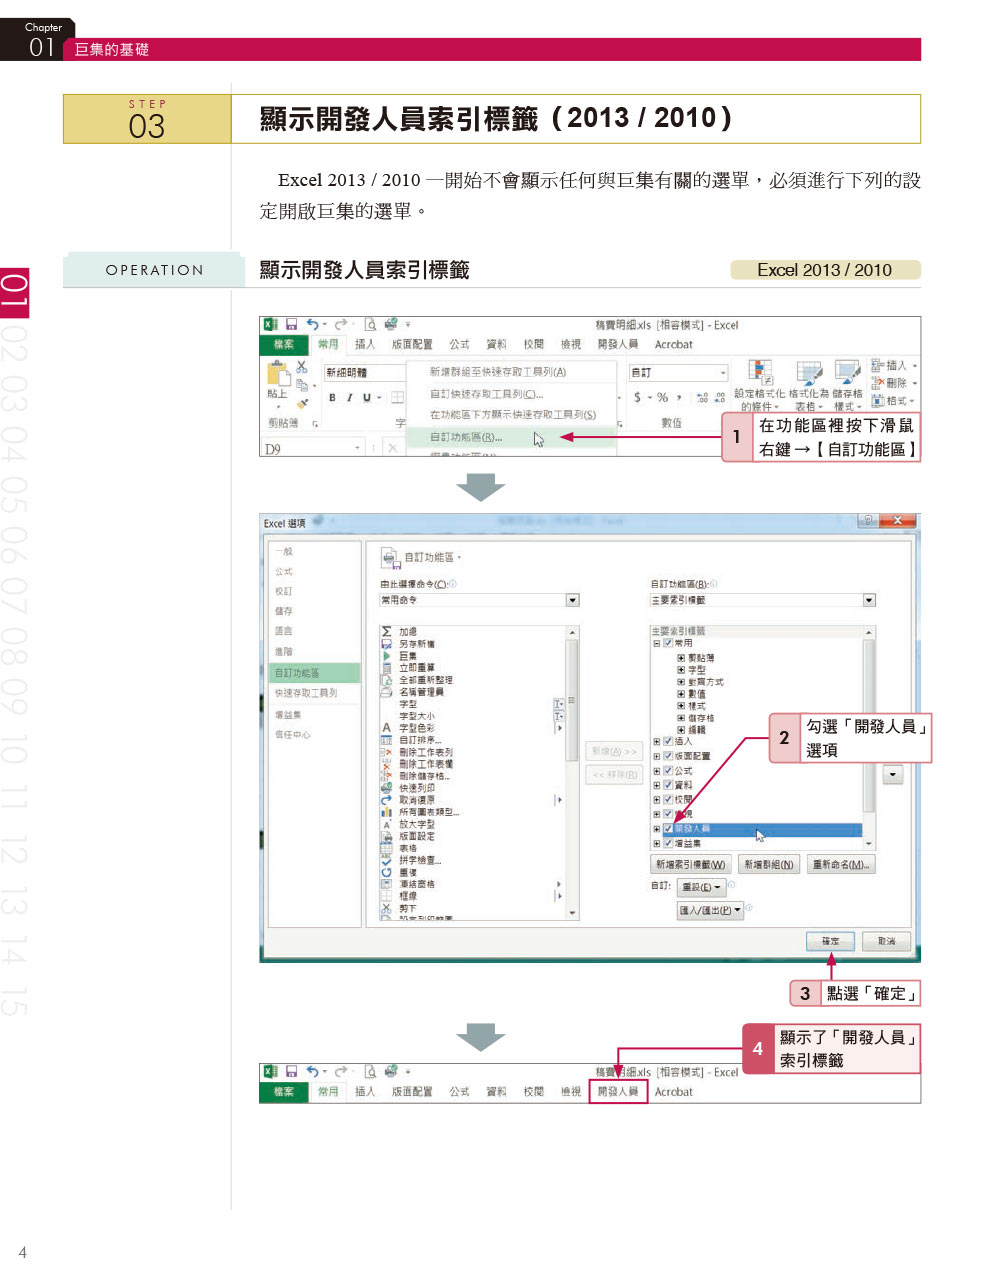Click 確定 to confirm Excel 選項
This screenshot has height=1264, width=1000.
pos(830,941)
